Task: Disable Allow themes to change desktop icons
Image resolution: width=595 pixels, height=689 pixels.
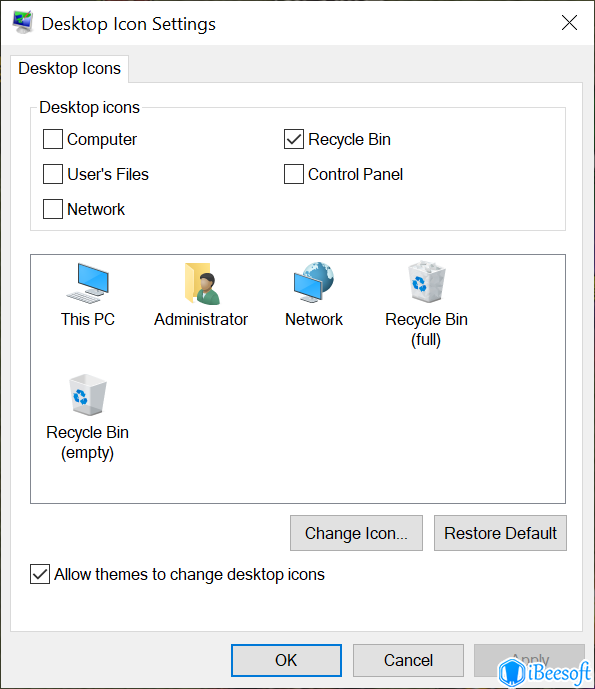Action: (40, 574)
